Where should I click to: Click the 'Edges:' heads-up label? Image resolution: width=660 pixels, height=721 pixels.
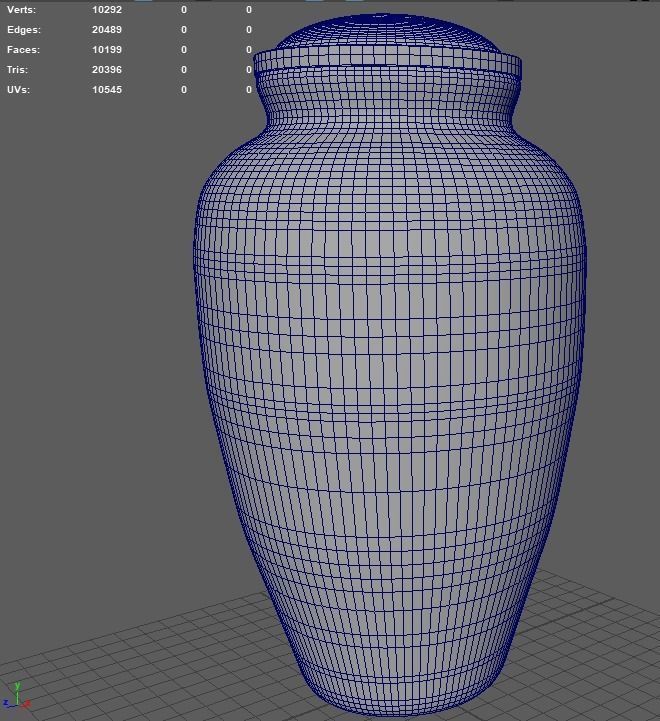tap(24, 30)
